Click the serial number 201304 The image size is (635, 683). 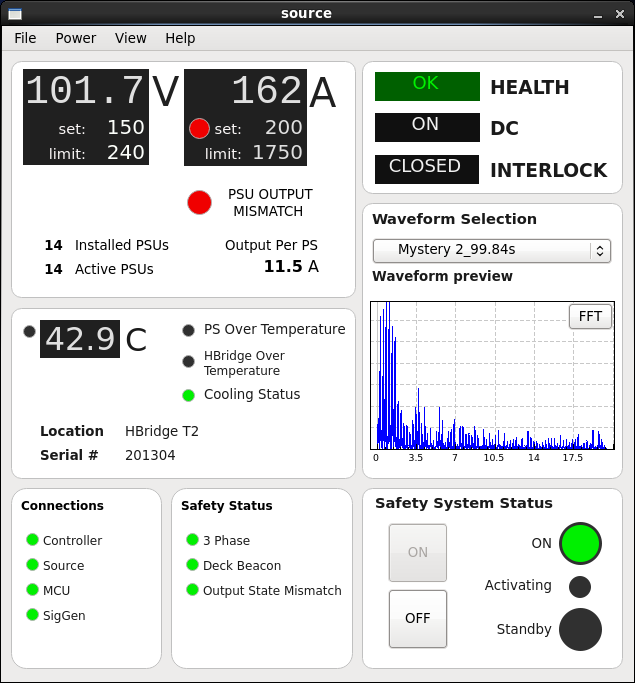pos(150,455)
